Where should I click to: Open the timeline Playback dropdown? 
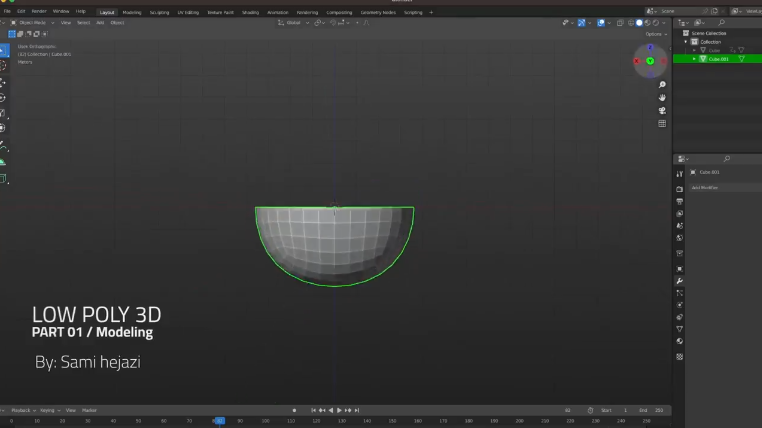23,411
